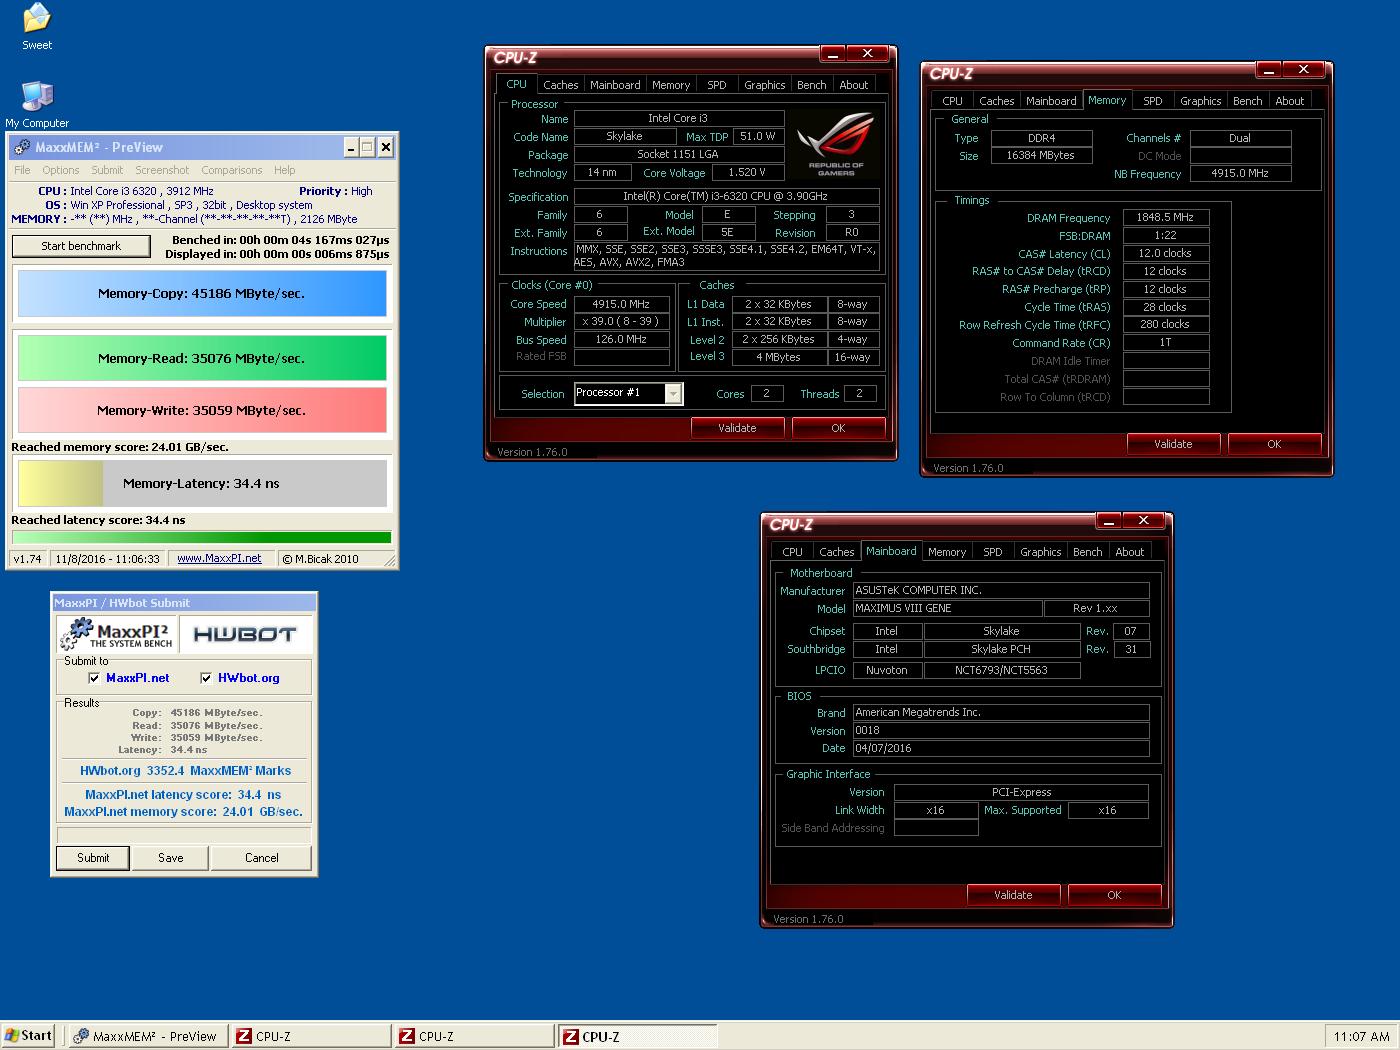The width and height of the screenshot is (1400, 1050).
Task: Toggle the HWbot.org submit checkbox
Action: (x=206, y=678)
